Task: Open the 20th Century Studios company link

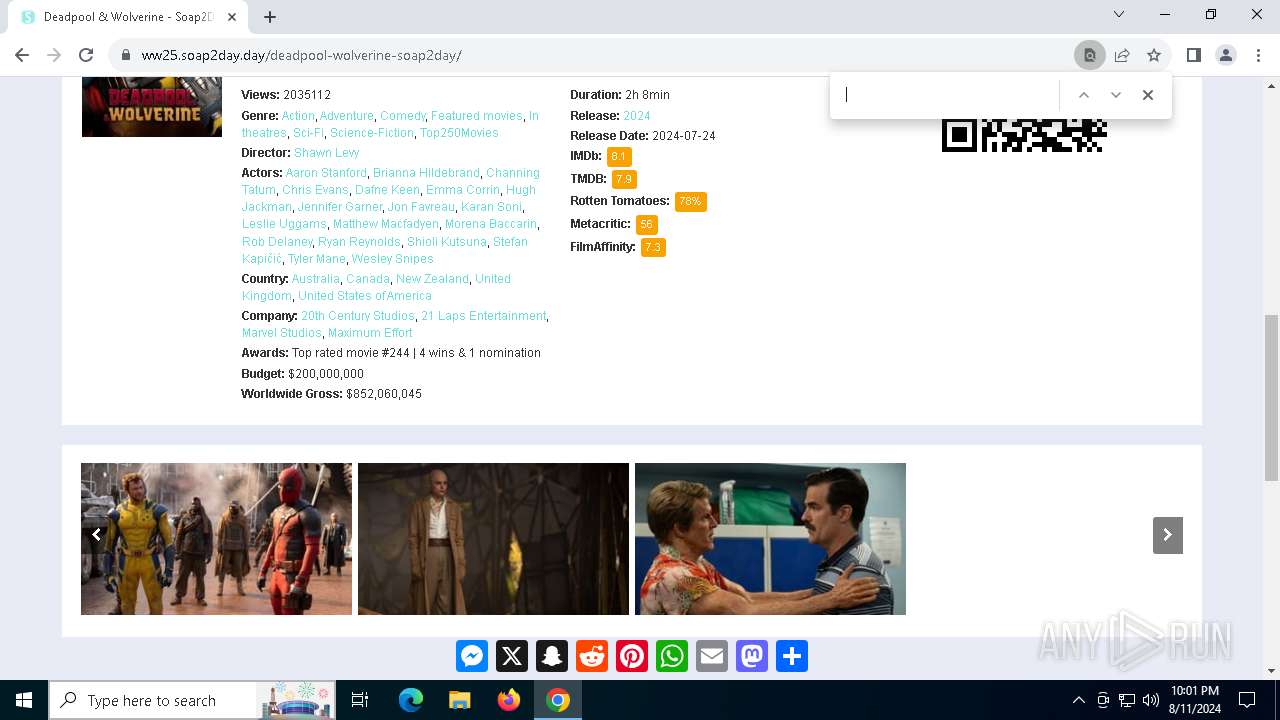Action: (358, 316)
